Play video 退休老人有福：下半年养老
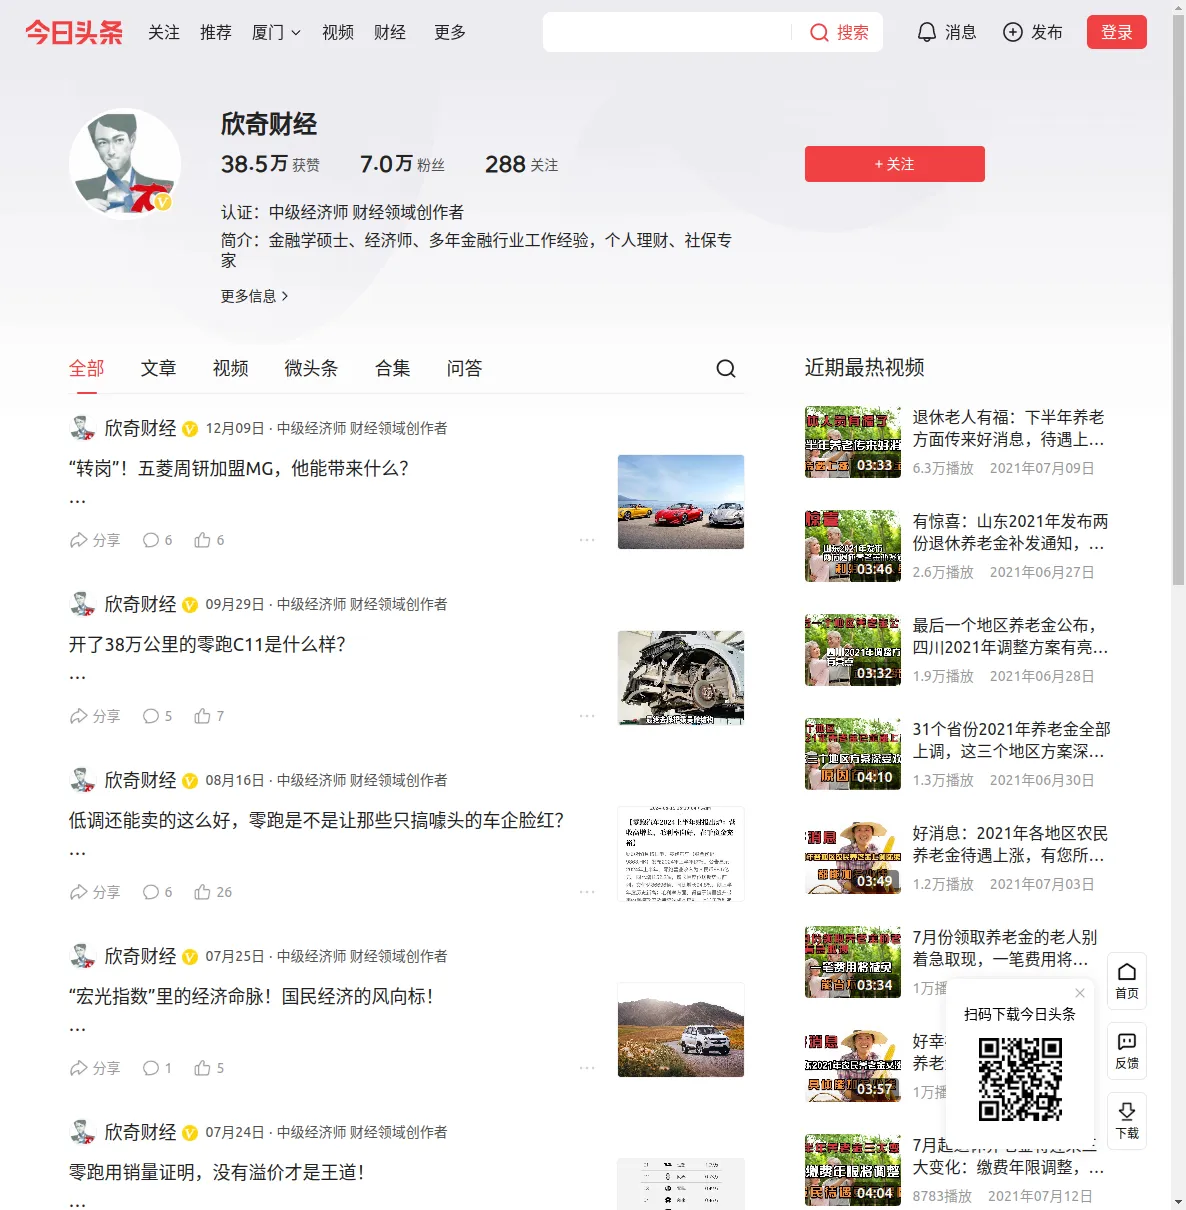 click(x=853, y=442)
